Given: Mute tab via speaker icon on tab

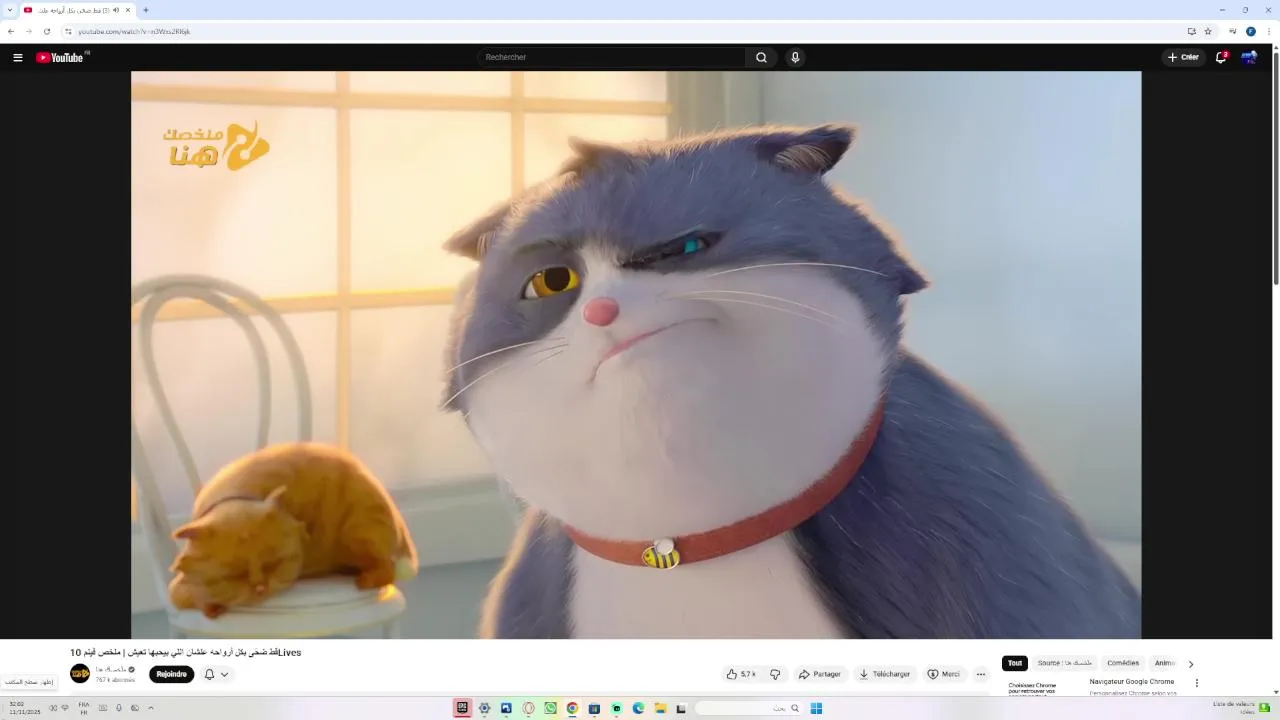Looking at the screenshot, I should [115, 10].
